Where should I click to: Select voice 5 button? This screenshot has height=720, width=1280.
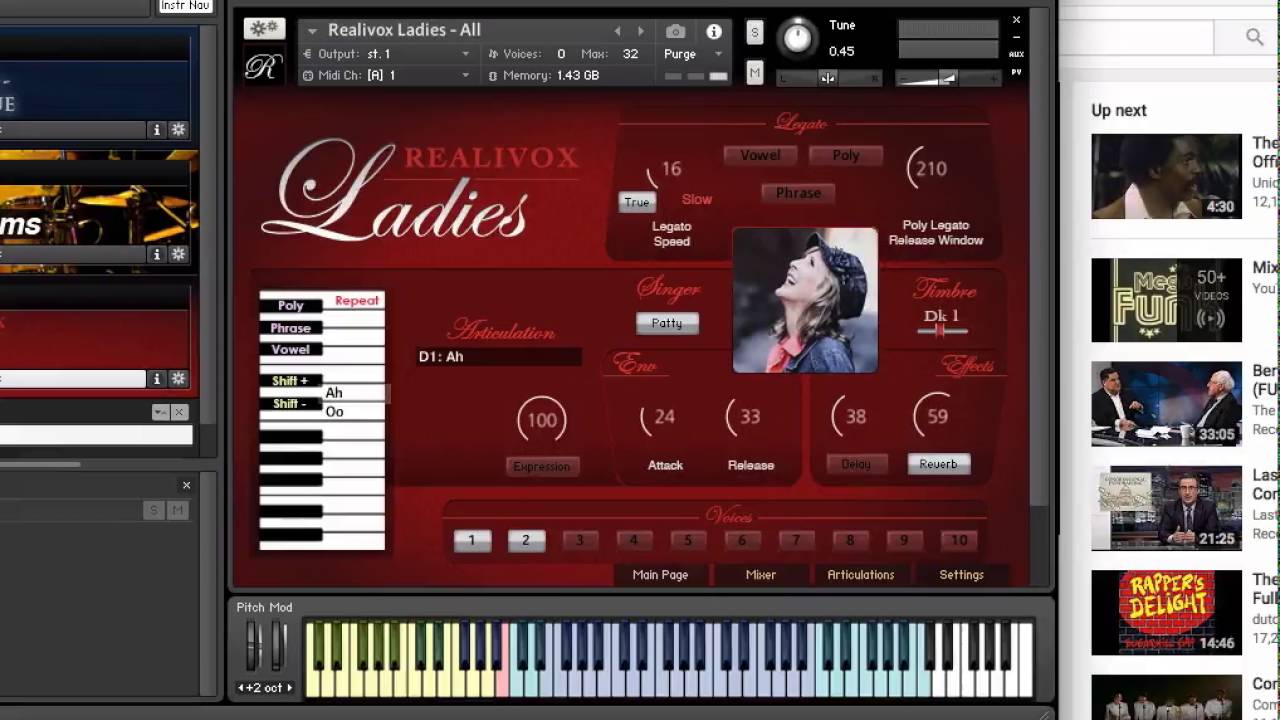[x=688, y=540]
